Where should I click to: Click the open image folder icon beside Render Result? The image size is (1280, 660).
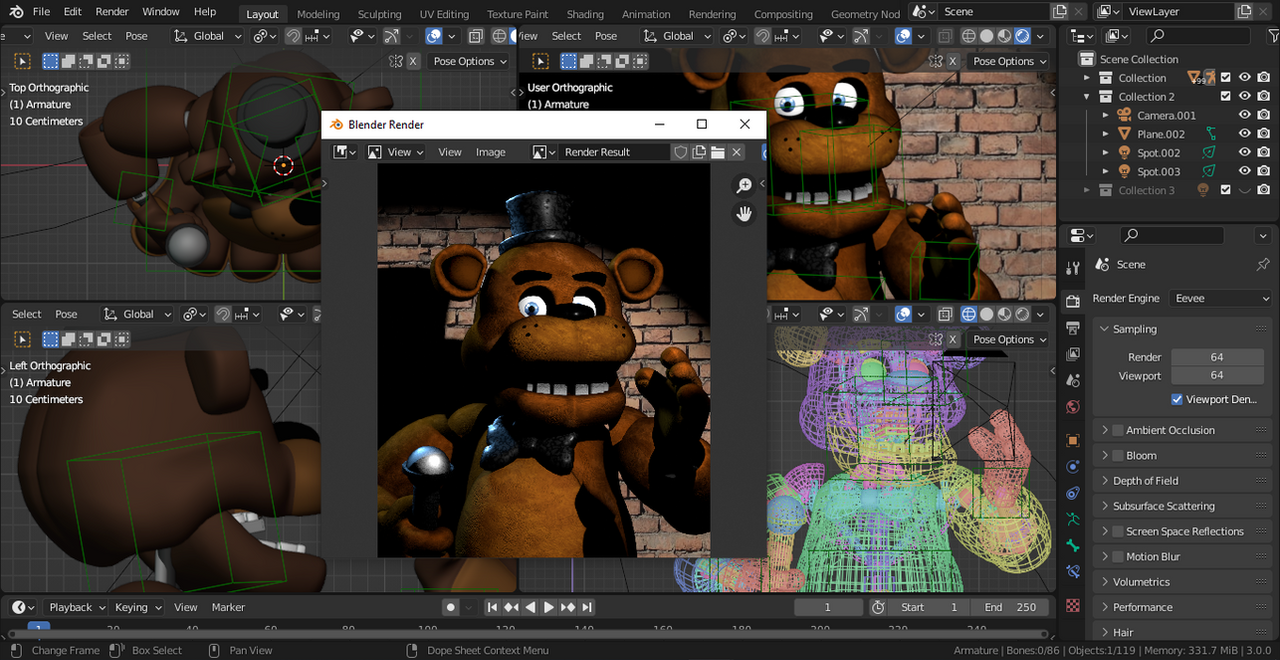point(717,152)
